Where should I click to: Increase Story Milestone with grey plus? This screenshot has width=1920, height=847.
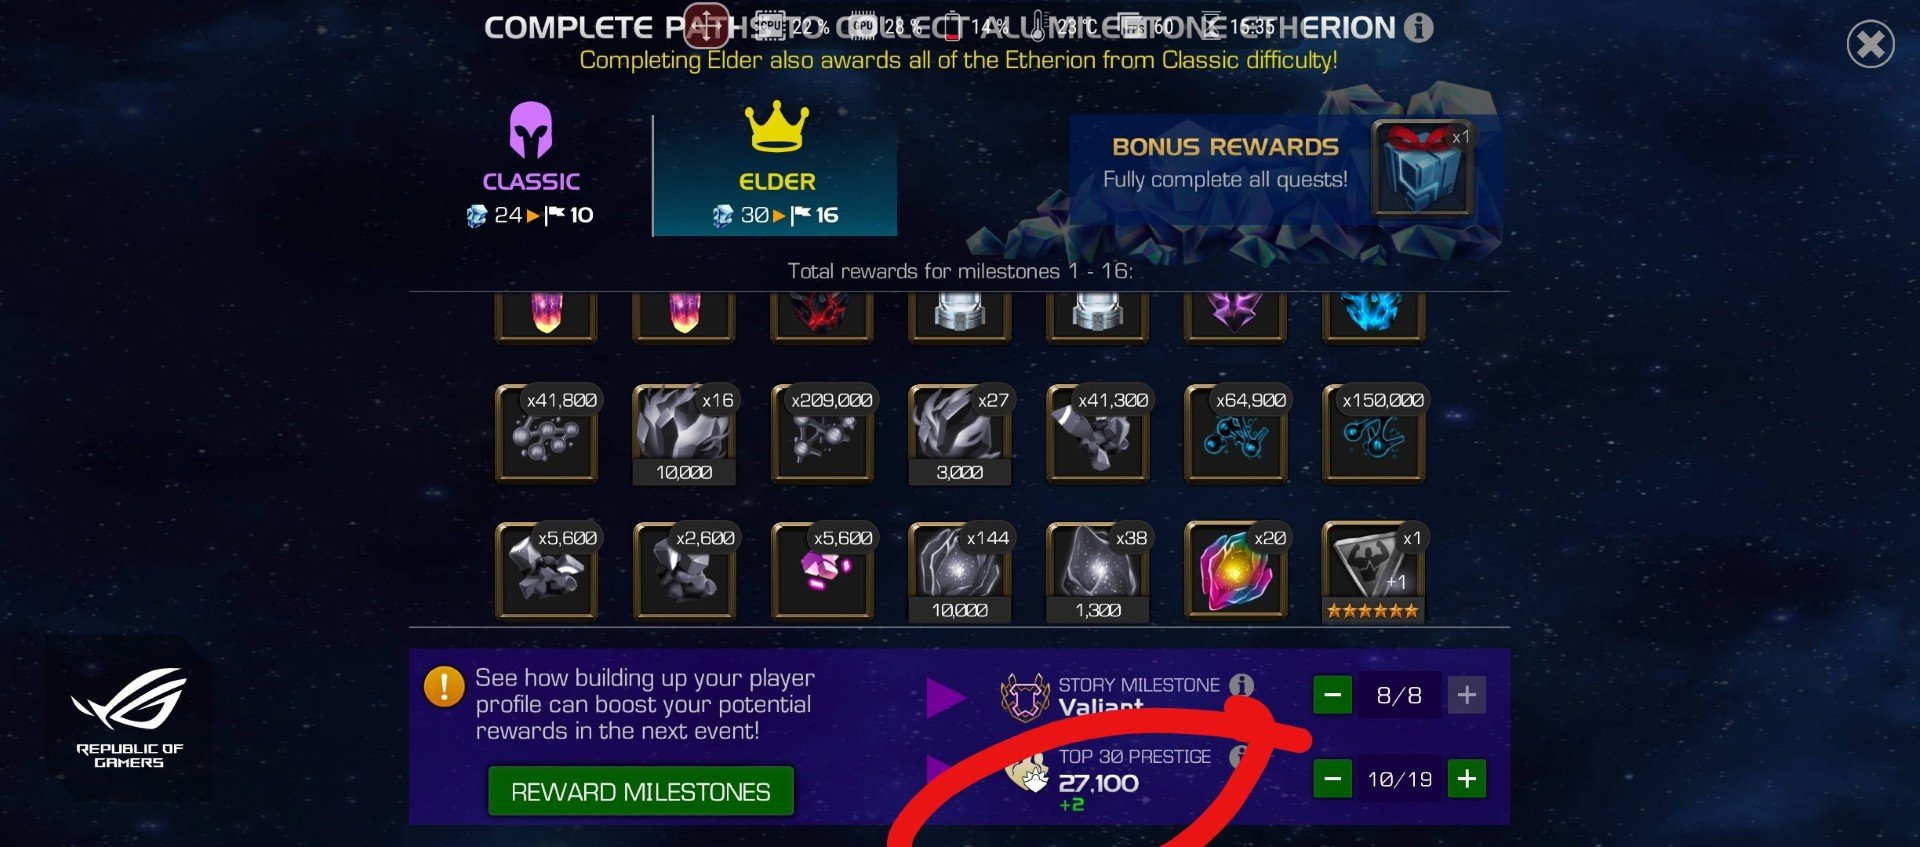[1466, 695]
